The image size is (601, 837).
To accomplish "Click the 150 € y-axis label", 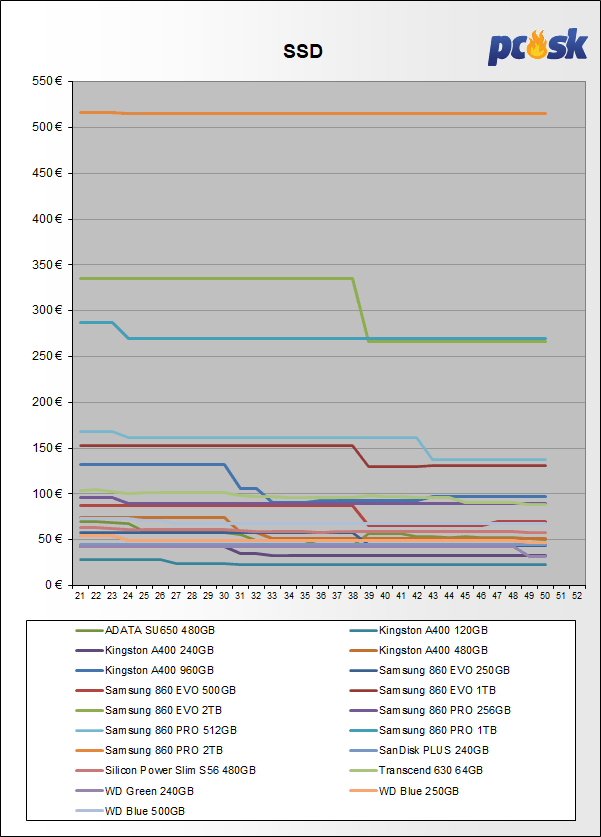I will click(x=47, y=448).
